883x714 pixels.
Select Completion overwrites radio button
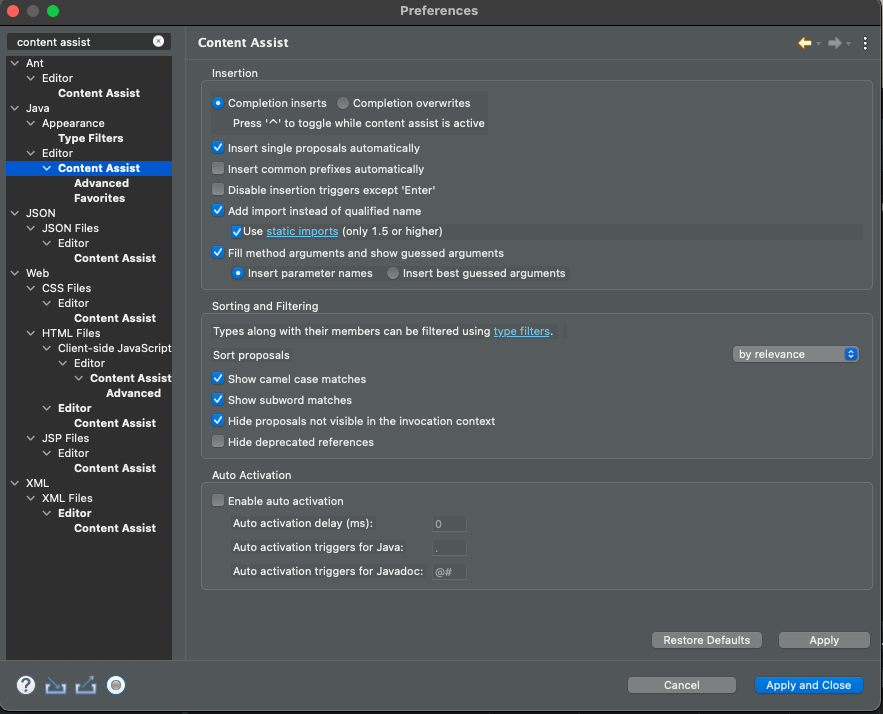[x=342, y=103]
